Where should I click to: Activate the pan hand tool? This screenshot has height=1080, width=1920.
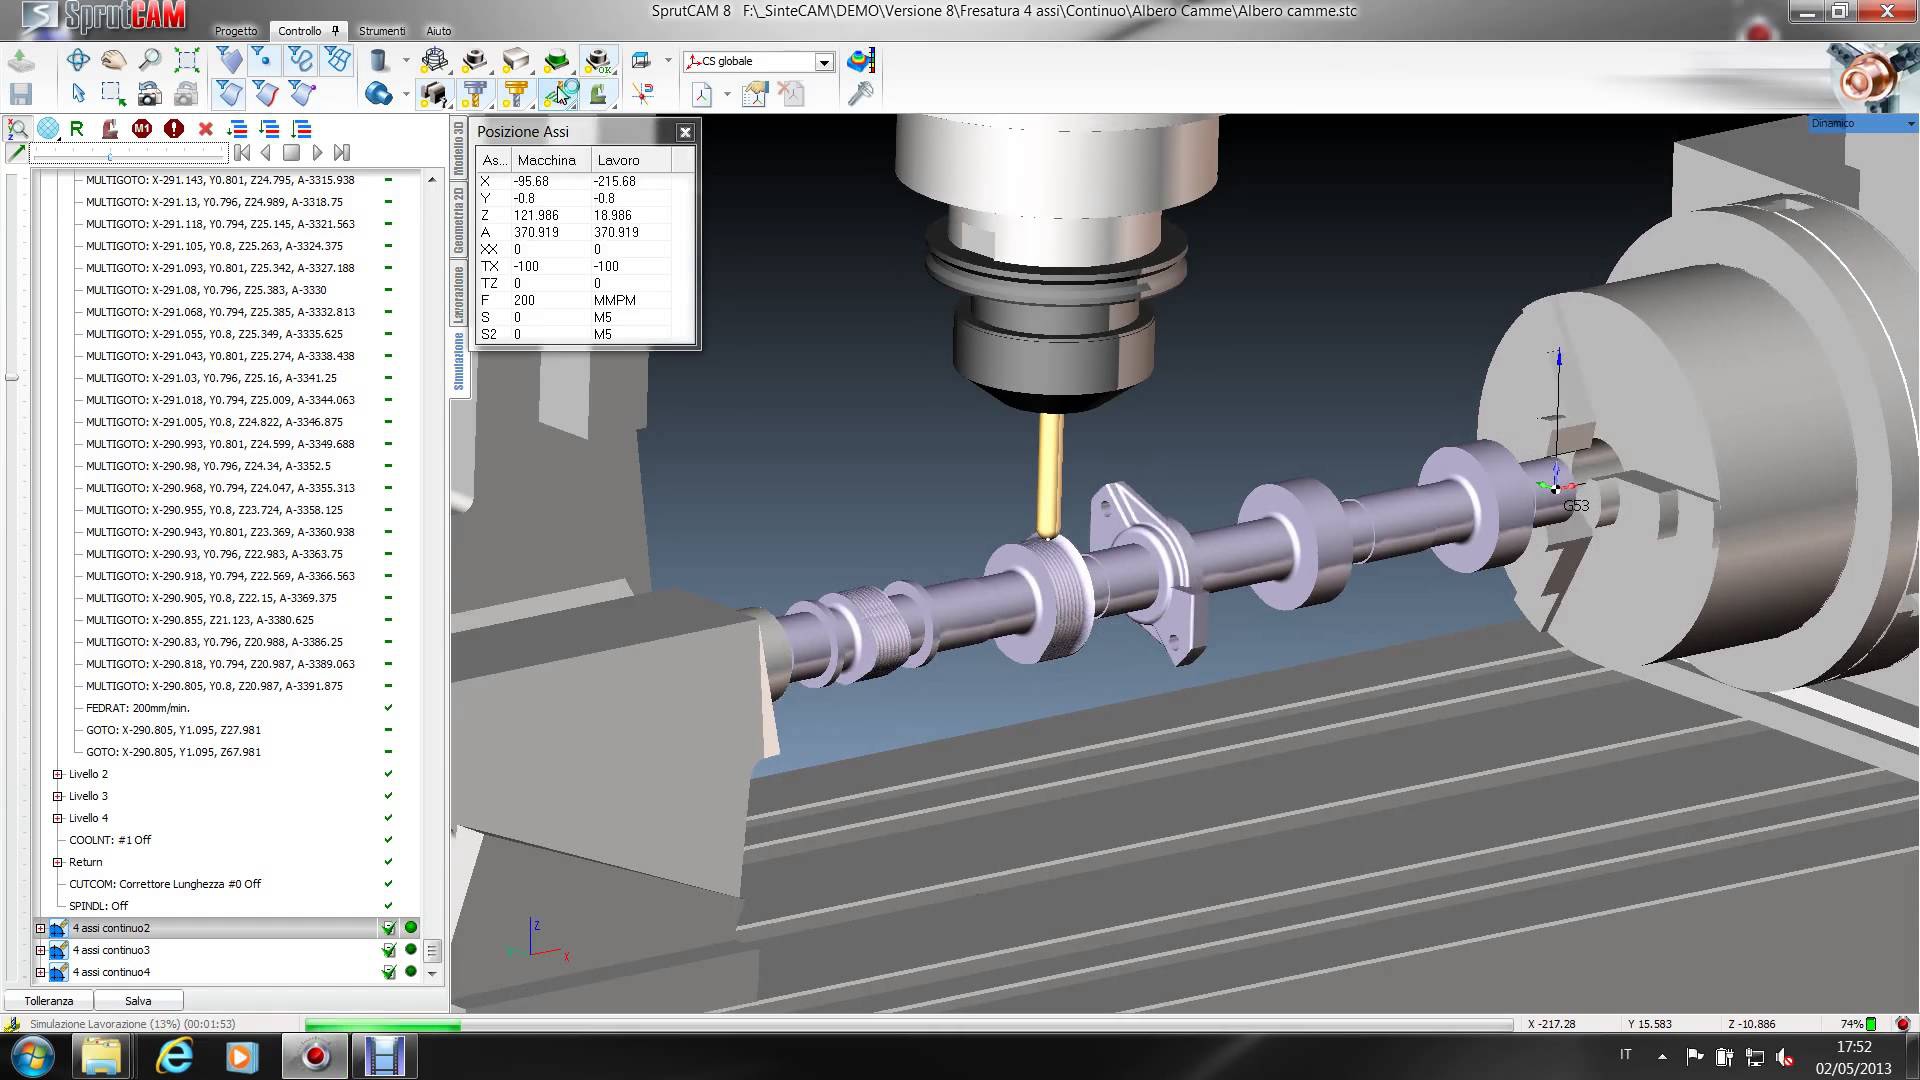[114, 60]
